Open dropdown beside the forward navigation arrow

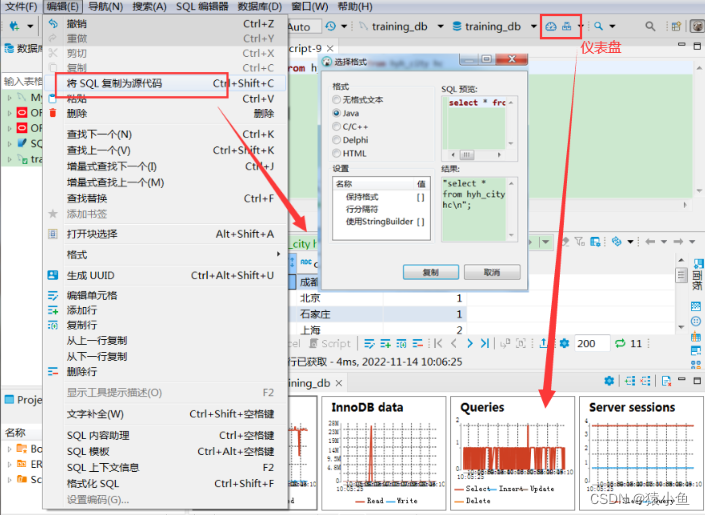[x=692, y=242]
